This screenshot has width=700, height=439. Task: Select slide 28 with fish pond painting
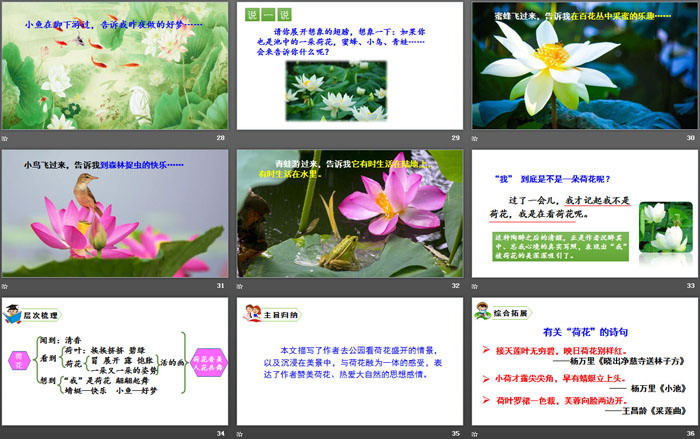[115, 66]
